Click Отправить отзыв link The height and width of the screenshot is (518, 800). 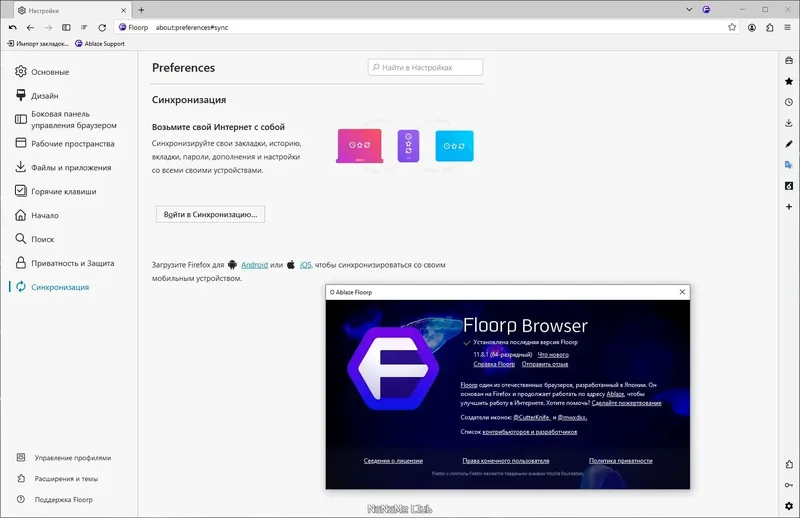pyautogui.click(x=545, y=364)
